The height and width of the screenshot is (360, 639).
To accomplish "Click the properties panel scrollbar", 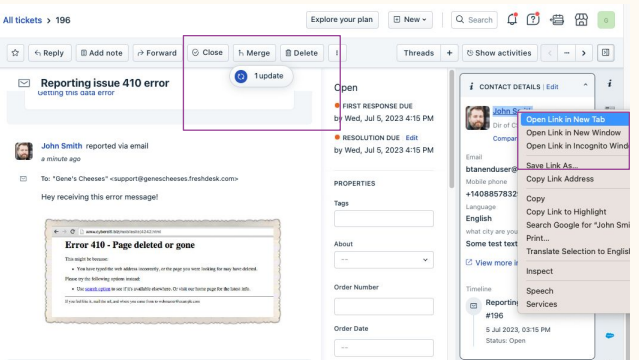I will [452, 130].
